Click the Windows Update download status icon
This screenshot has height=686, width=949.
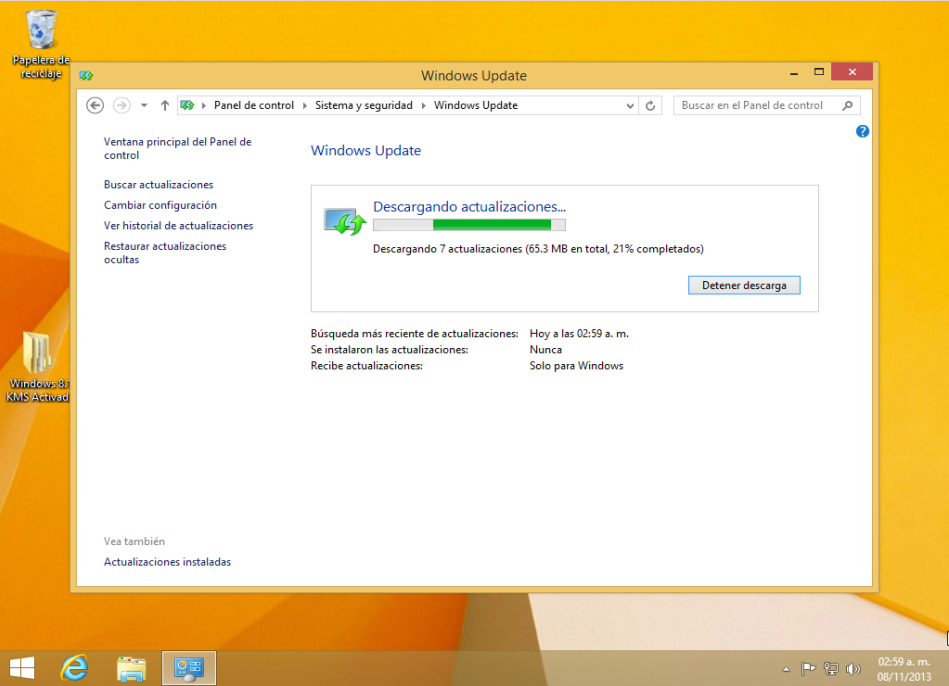pyautogui.click(x=345, y=221)
